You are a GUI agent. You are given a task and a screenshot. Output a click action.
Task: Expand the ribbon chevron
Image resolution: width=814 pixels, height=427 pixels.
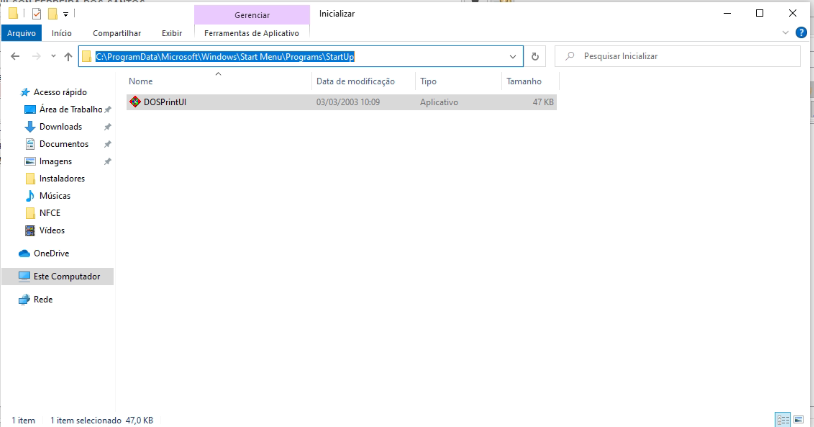(x=785, y=33)
